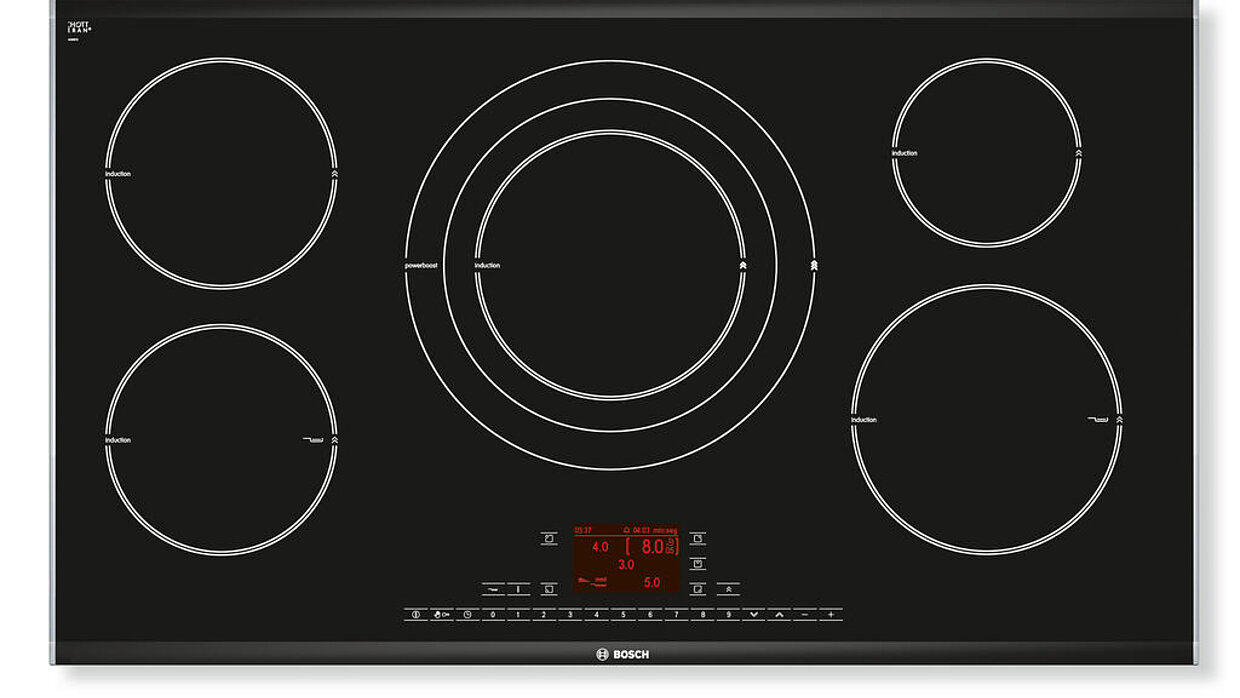This screenshot has height=698, width=1240.
Task: Select the top-left cooking zone key
Action: pyautogui.click(x=548, y=538)
